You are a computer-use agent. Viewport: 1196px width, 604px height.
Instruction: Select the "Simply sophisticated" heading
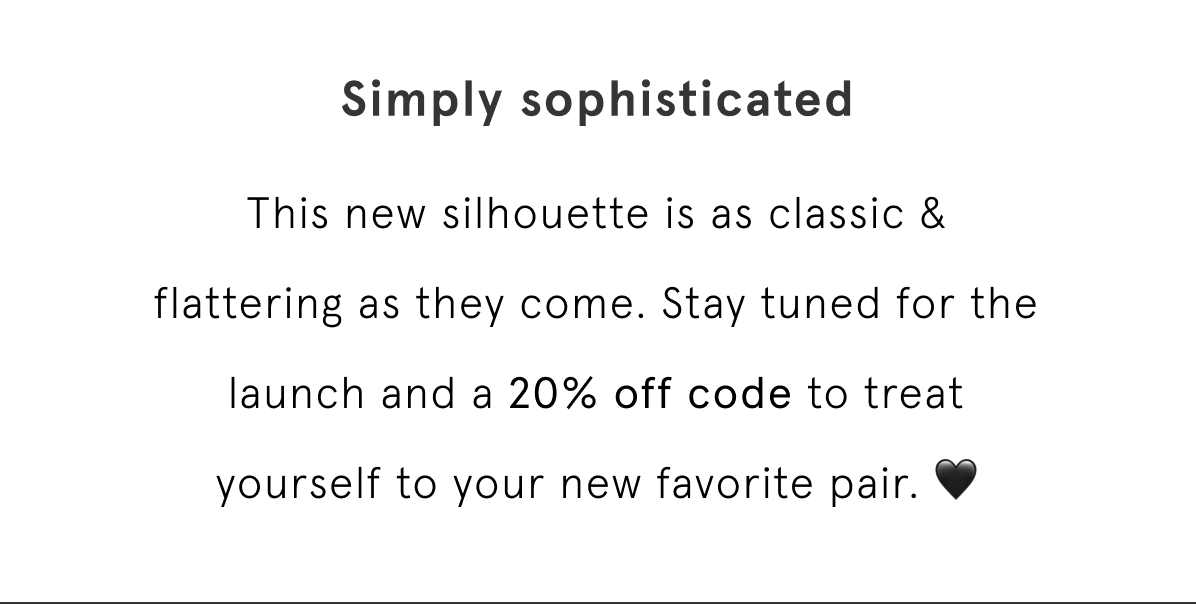click(597, 99)
